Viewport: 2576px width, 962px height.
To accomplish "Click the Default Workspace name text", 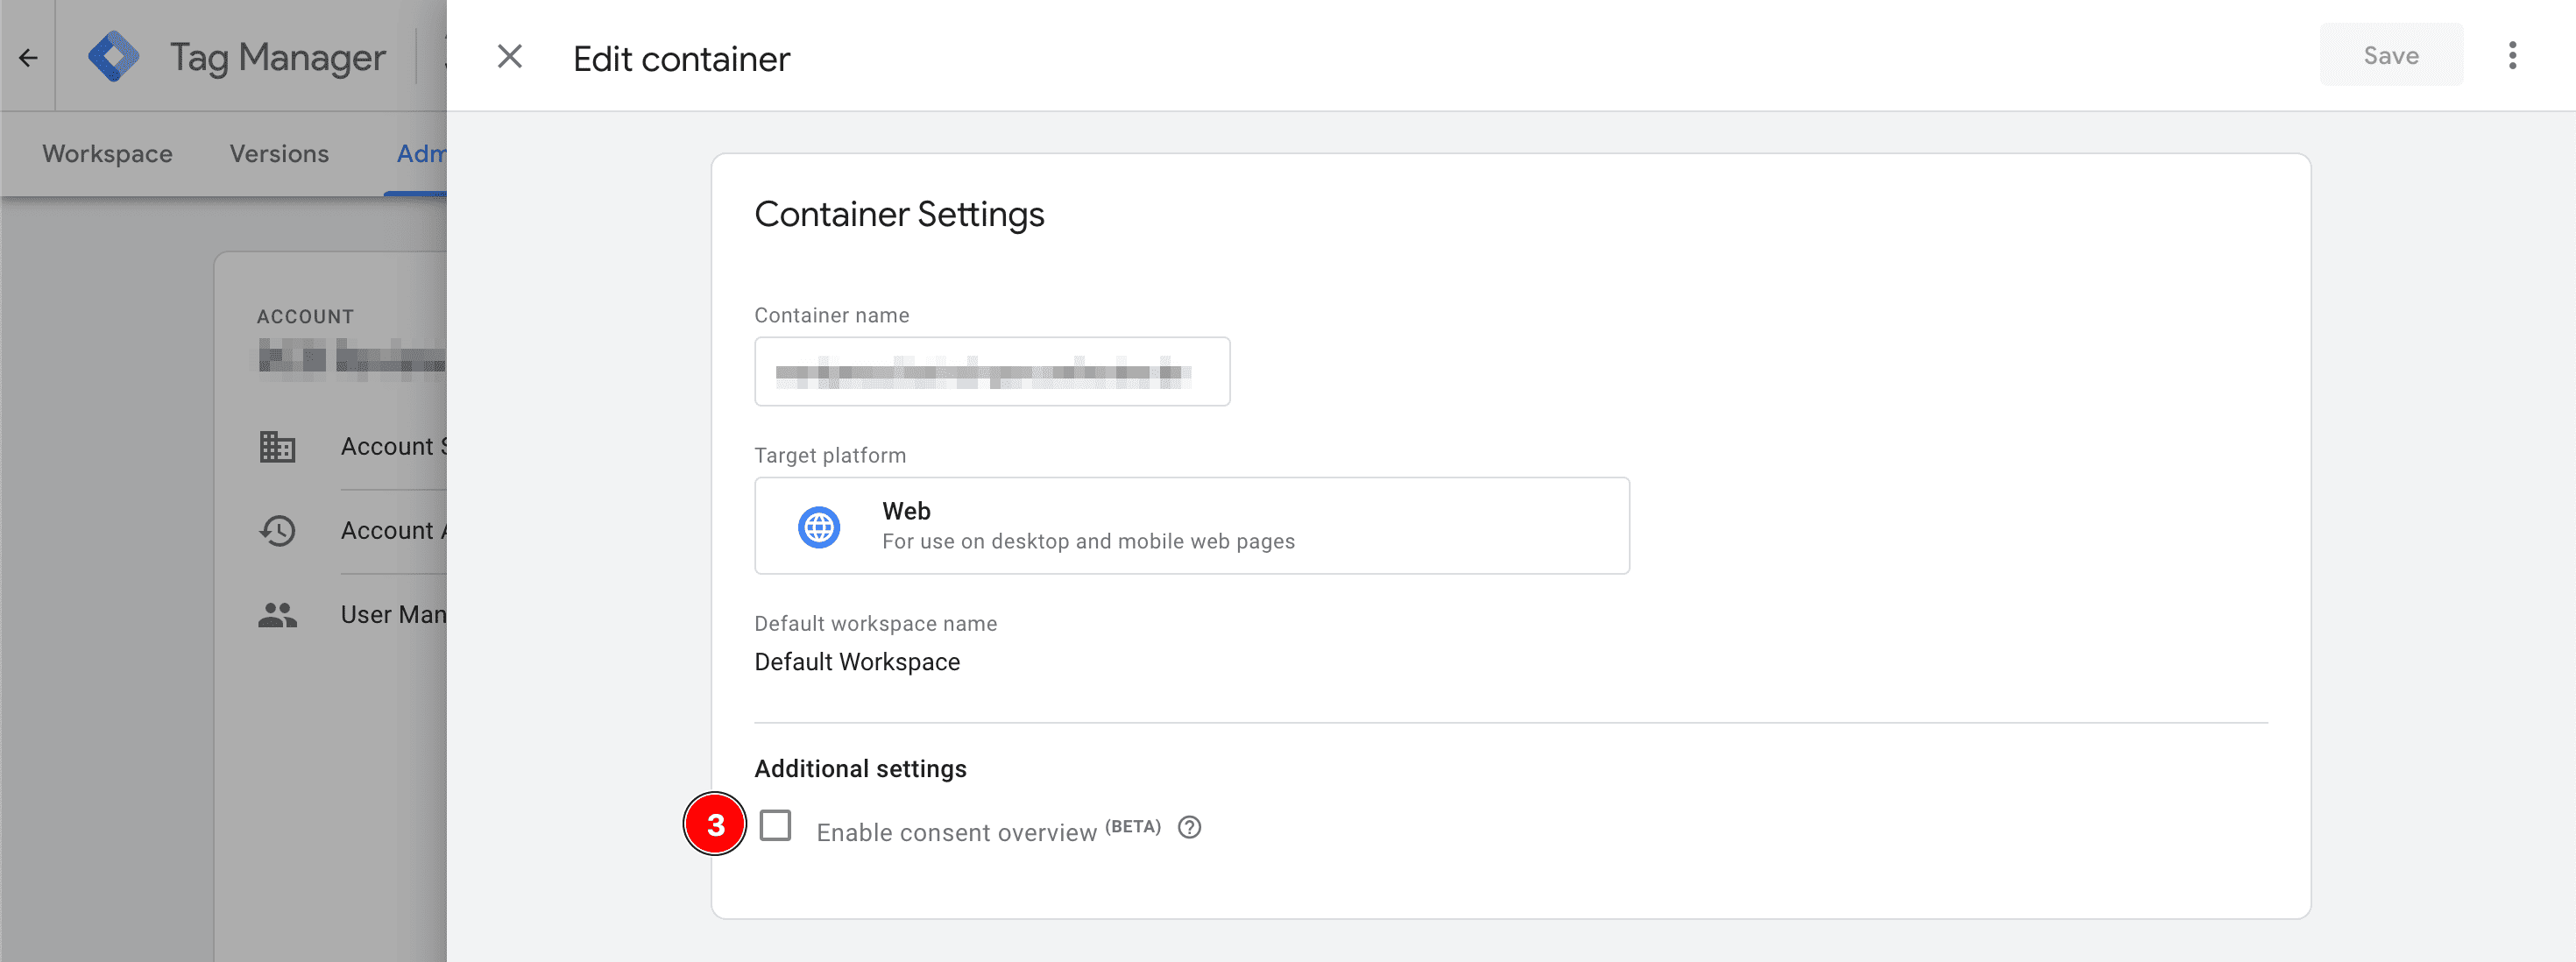I will point(857,662).
